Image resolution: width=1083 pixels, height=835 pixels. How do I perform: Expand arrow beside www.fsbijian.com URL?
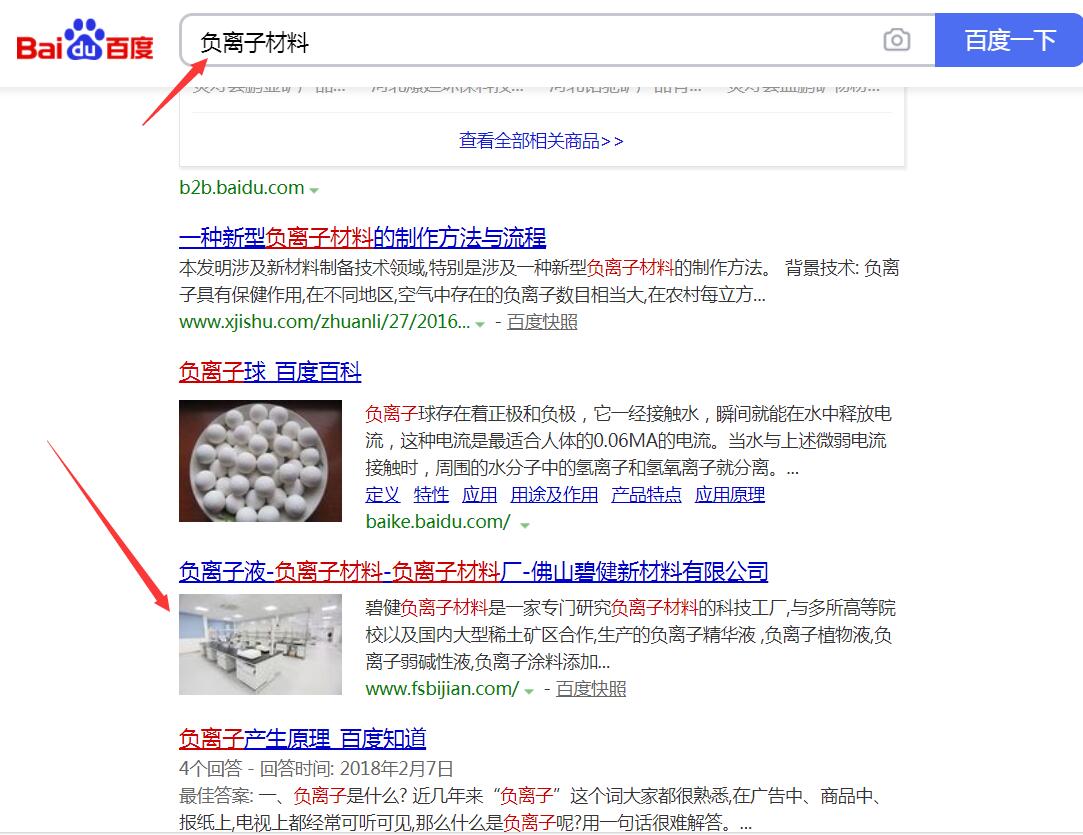tap(529, 691)
